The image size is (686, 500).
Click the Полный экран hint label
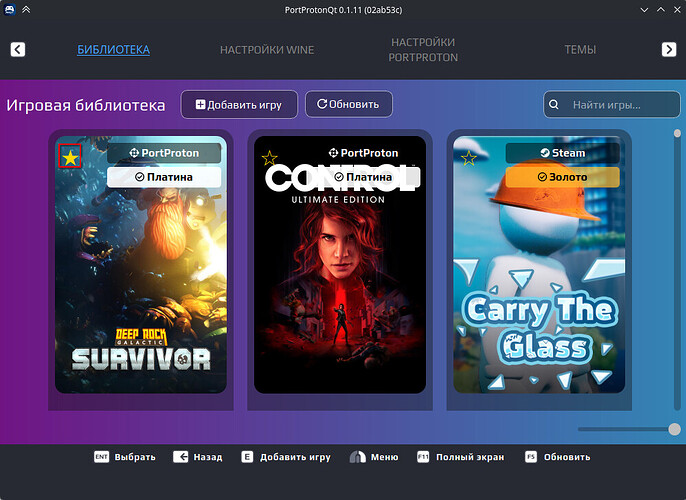click(x=470, y=457)
